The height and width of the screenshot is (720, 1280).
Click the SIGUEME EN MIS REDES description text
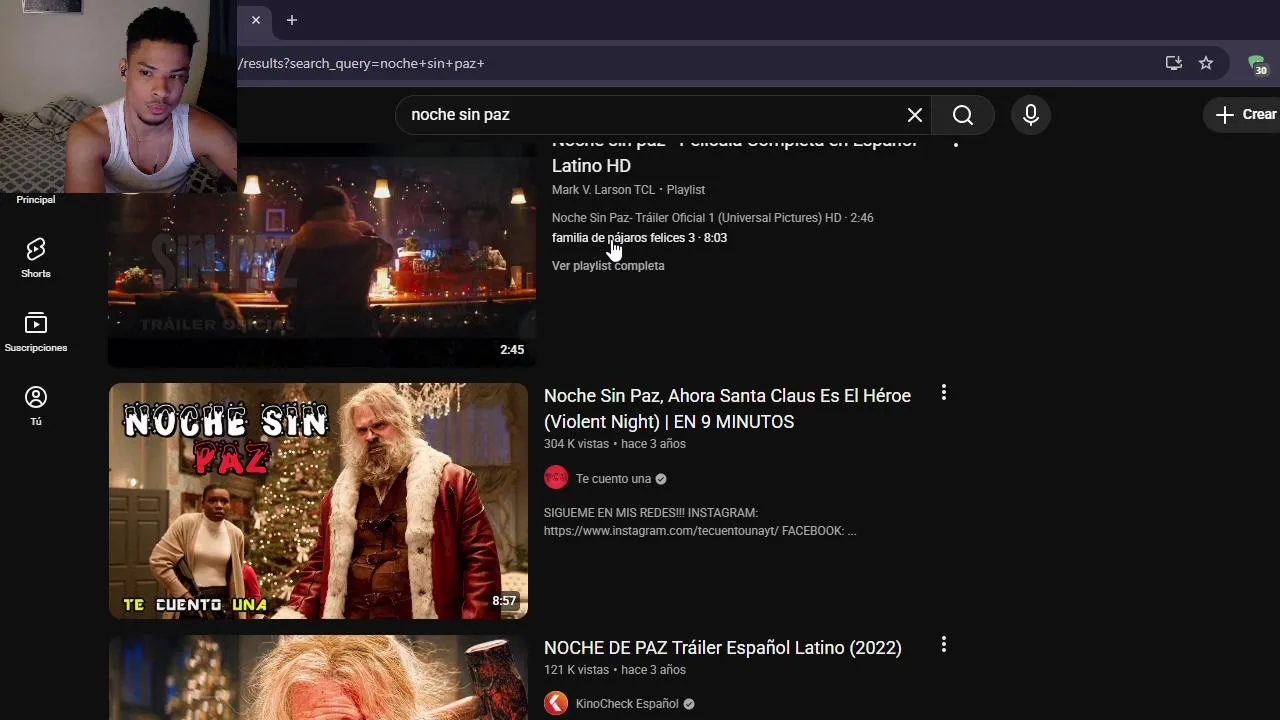tap(700, 522)
